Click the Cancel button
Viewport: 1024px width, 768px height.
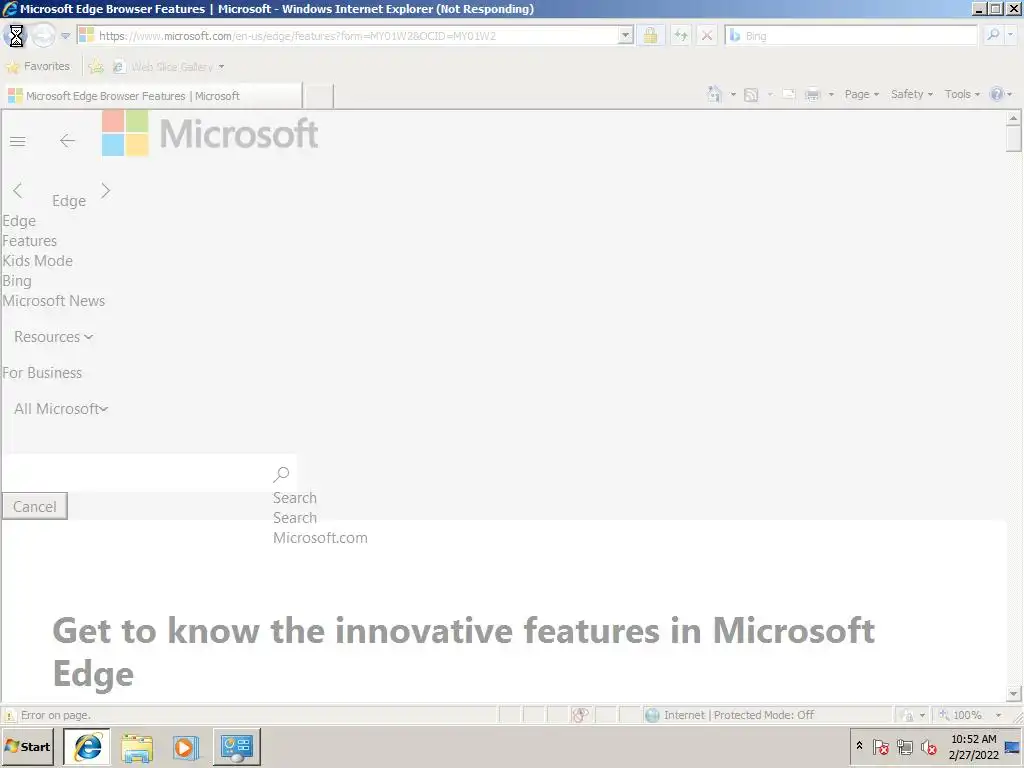(x=35, y=507)
